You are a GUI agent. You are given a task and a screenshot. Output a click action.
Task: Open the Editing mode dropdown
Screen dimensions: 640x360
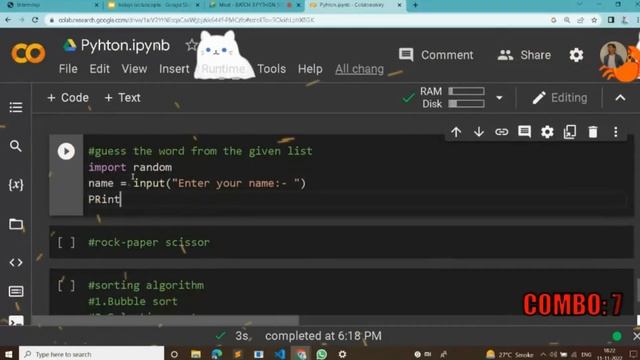tap(560, 98)
